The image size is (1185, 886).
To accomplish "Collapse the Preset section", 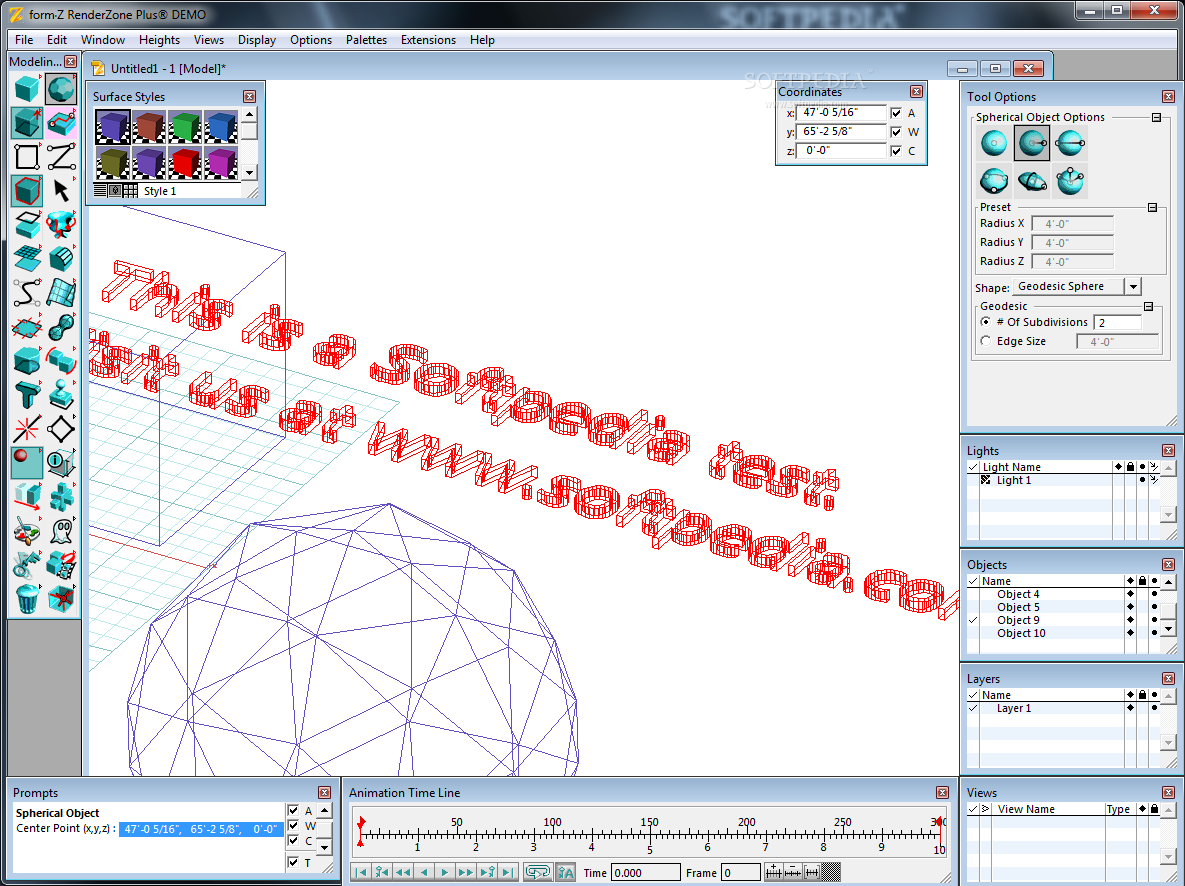I will [x=1153, y=207].
